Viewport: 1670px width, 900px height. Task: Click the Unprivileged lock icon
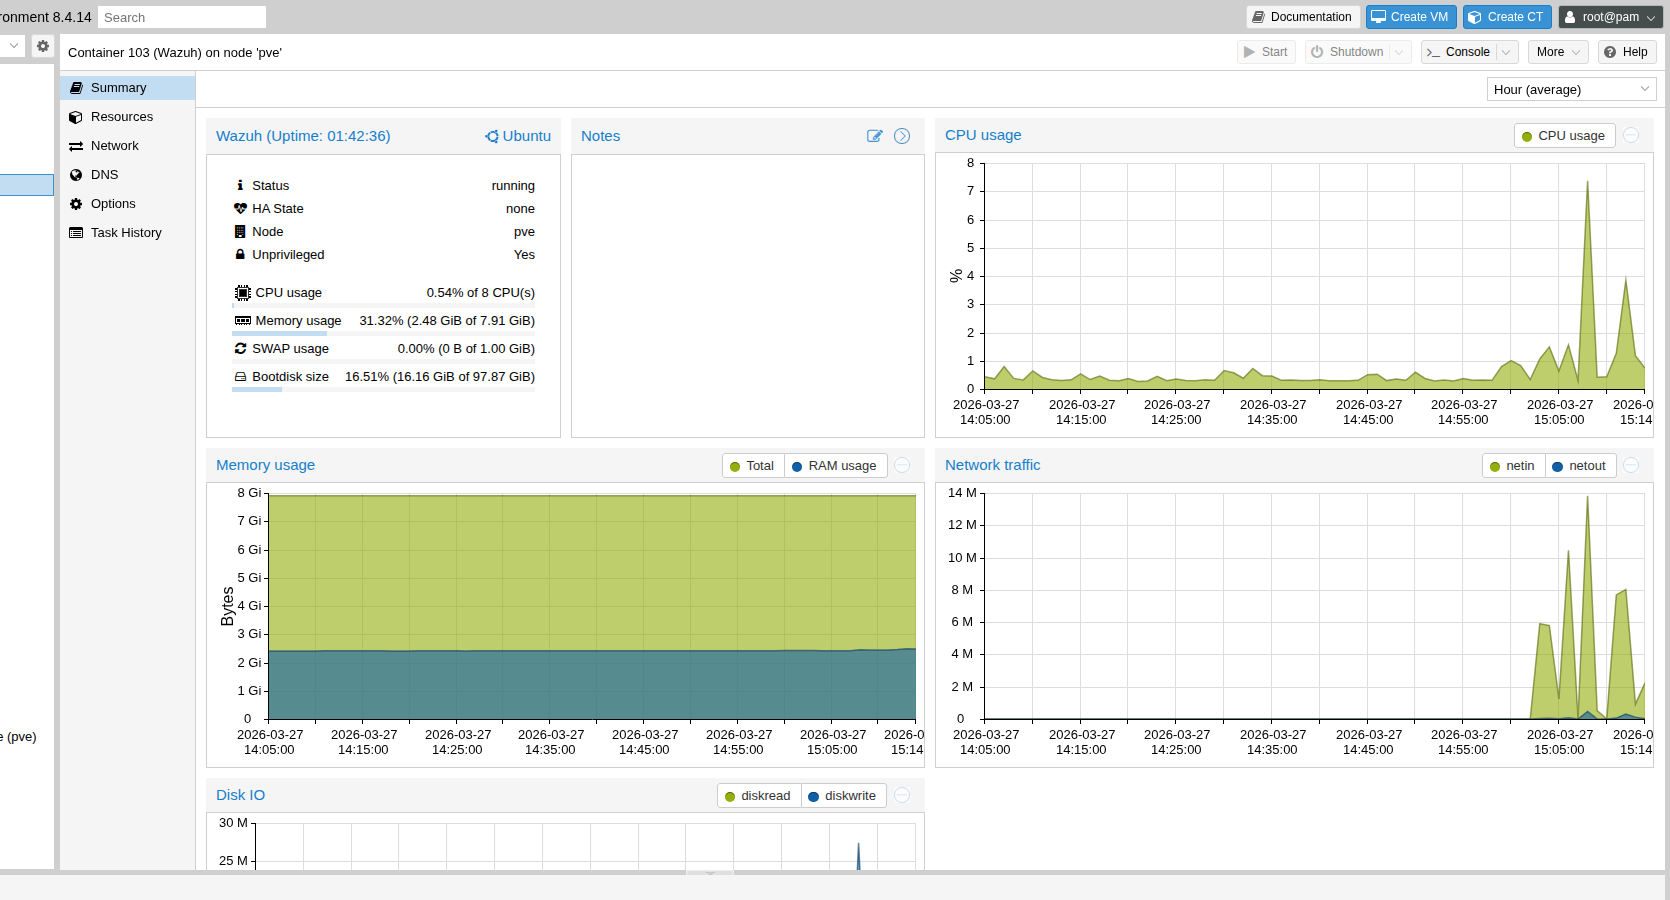[x=240, y=254]
